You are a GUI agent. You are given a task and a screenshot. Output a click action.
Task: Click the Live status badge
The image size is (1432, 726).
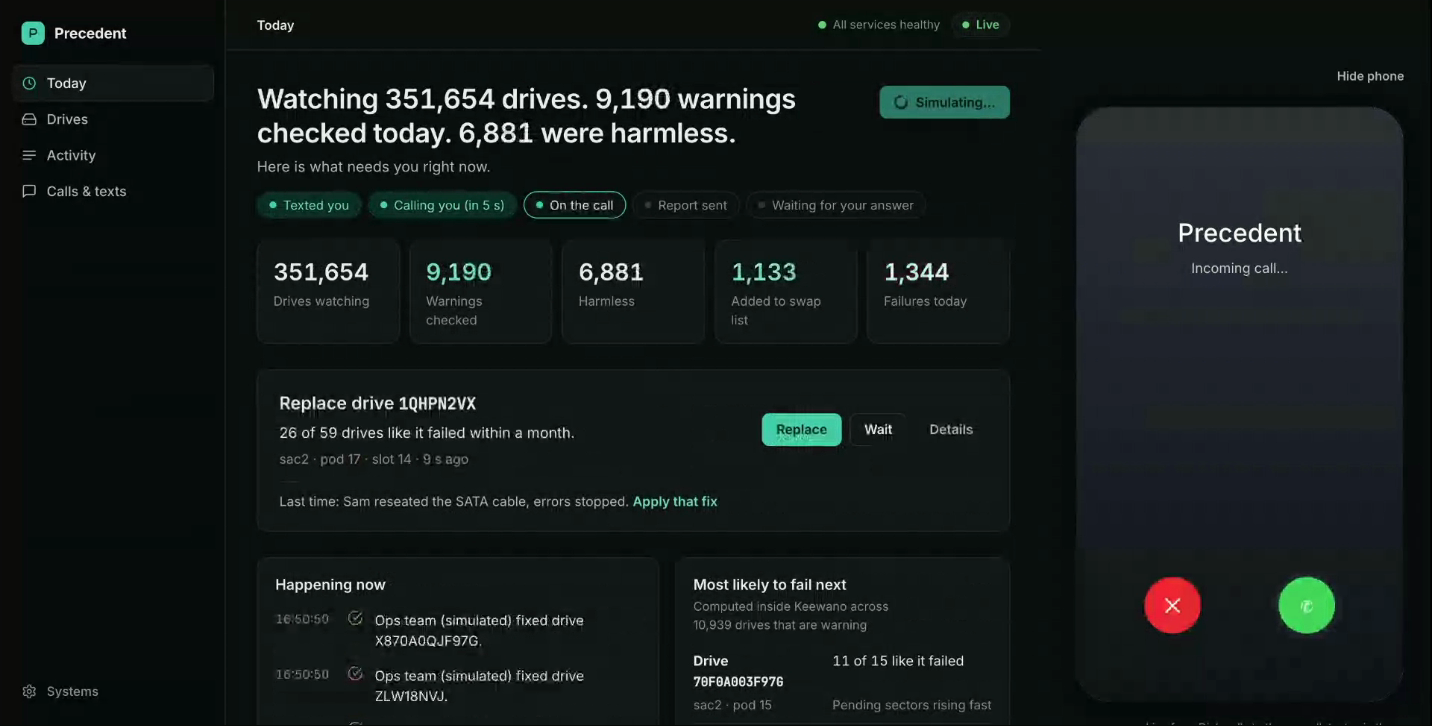coord(980,25)
